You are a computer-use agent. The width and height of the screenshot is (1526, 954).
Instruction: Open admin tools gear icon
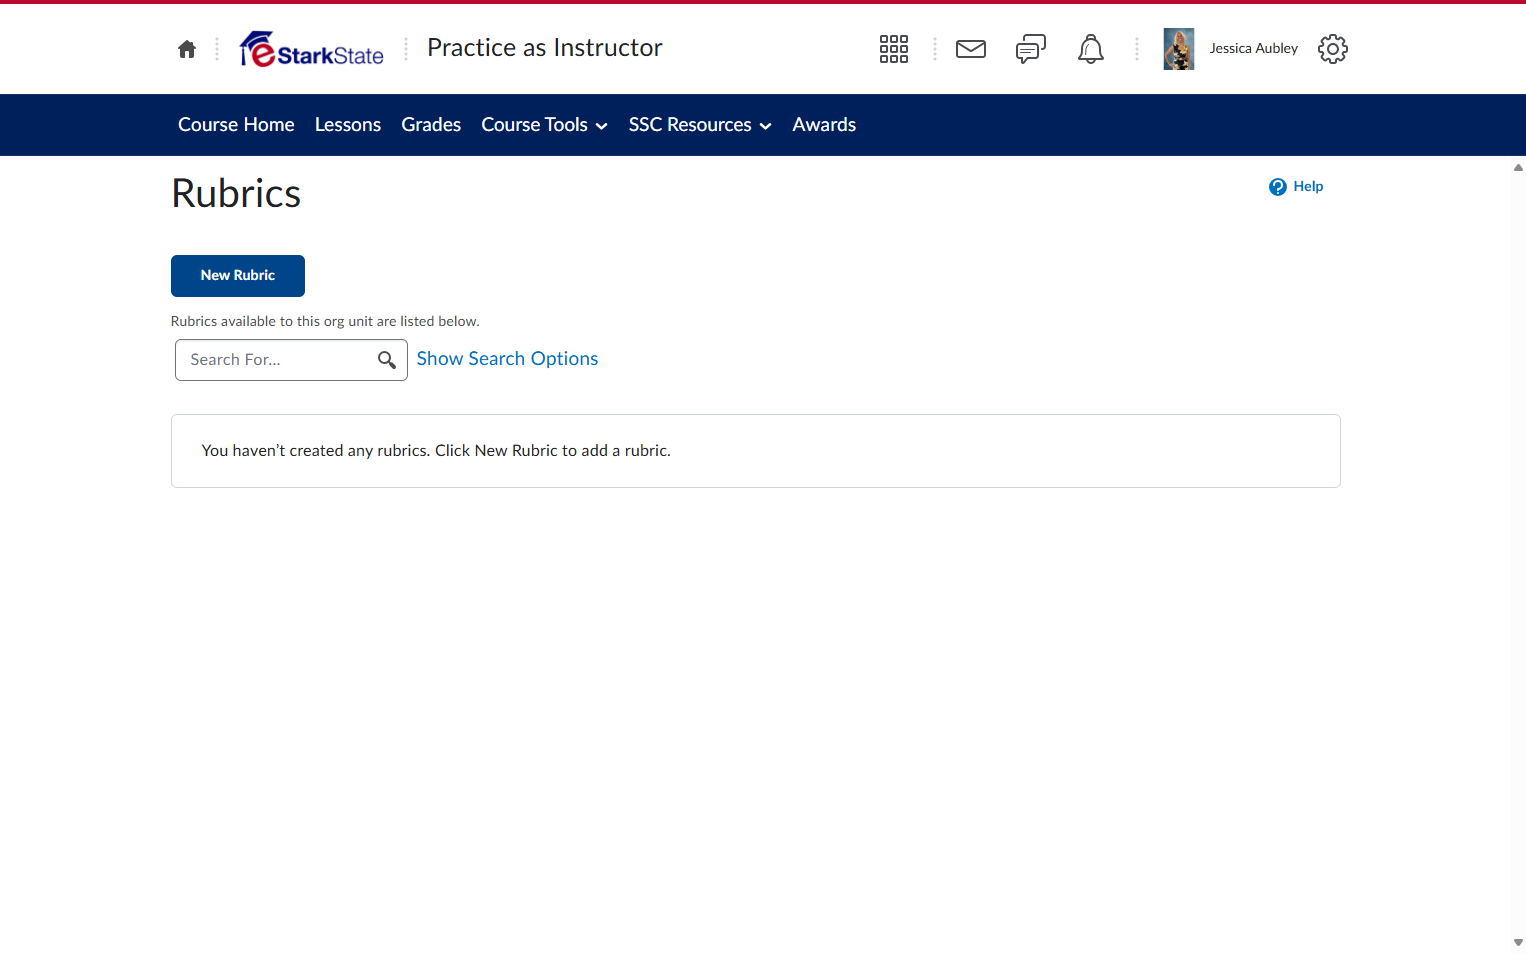(x=1333, y=49)
